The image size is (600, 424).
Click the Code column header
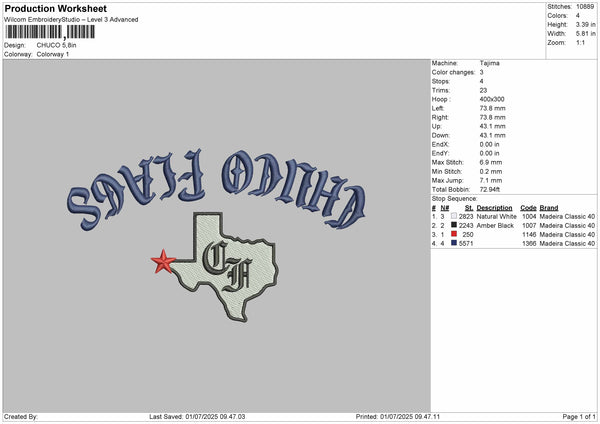tap(528, 208)
